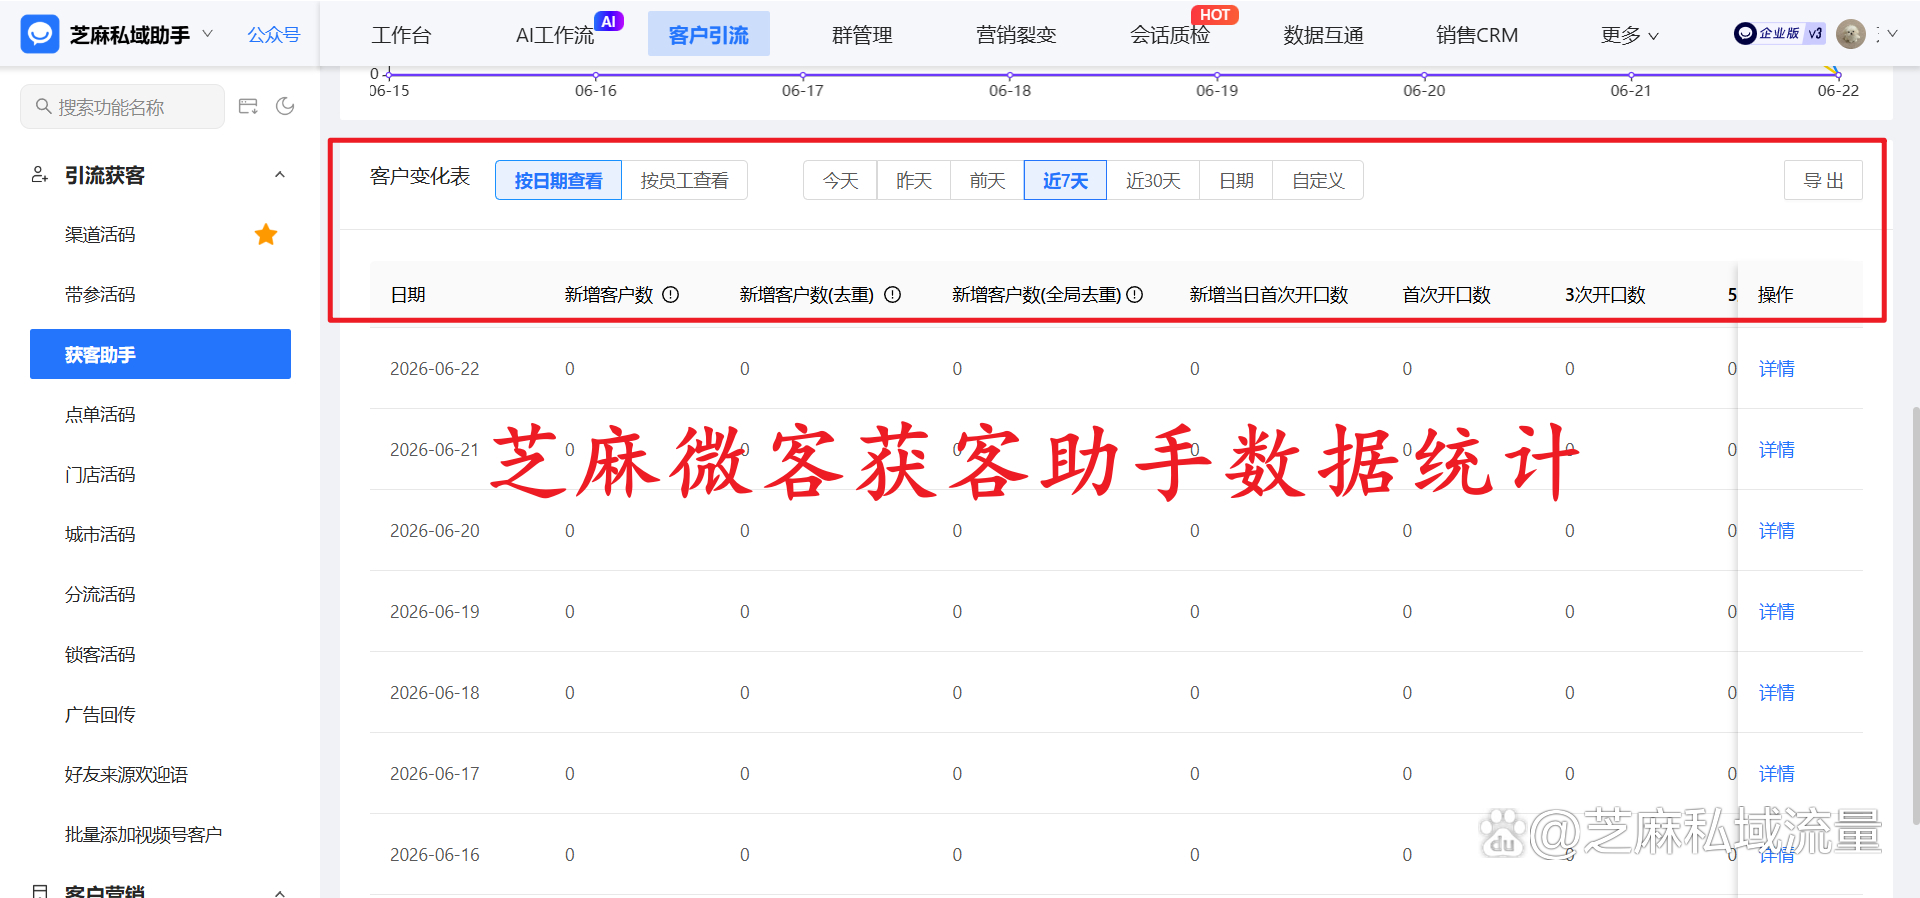This screenshot has width=1920, height=898.
Task: Click the search magnifier icon
Action: [x=43, y=106]
